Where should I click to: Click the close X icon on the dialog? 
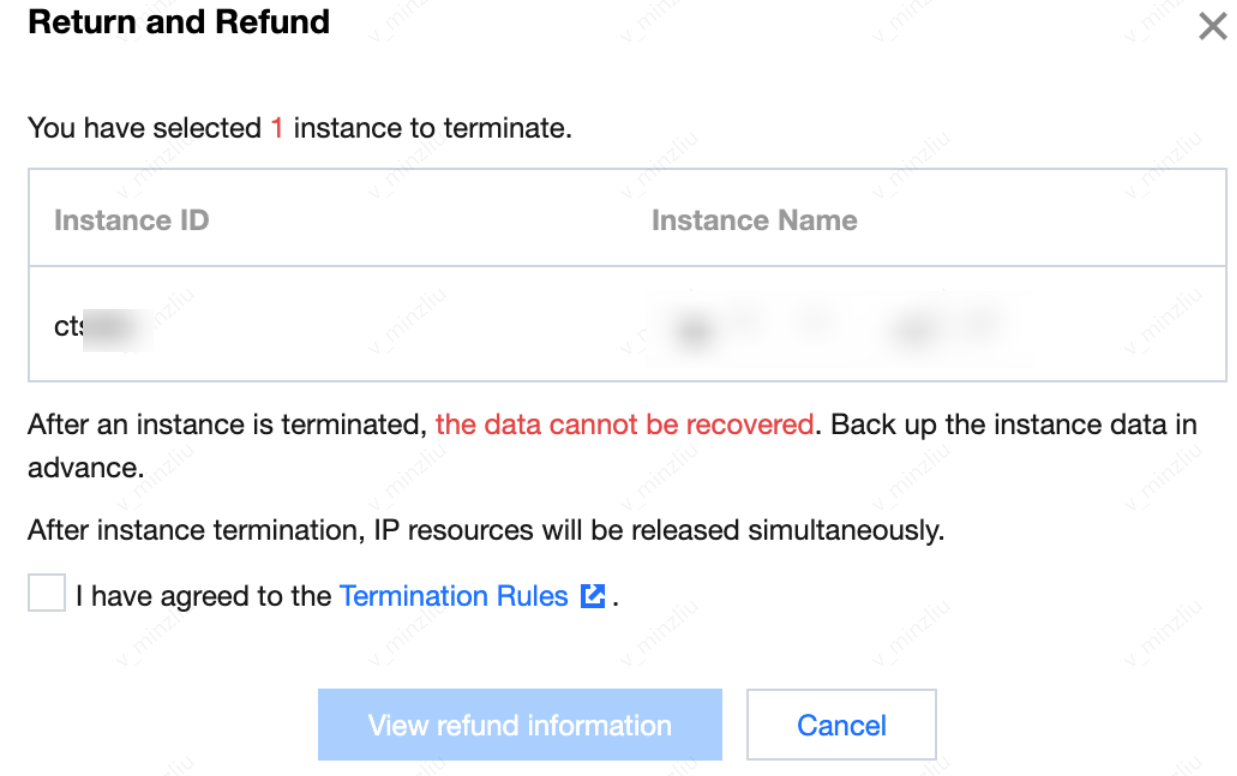(1212, 26)
